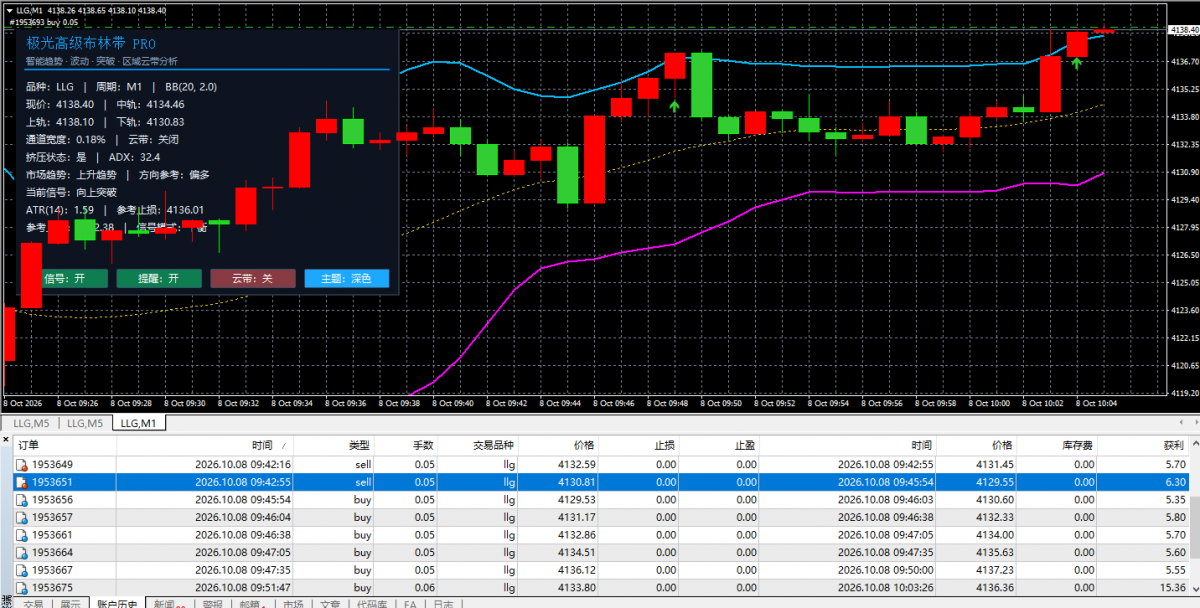
Task: Click the buy order icon for 1953675
Action: point(20,587)
